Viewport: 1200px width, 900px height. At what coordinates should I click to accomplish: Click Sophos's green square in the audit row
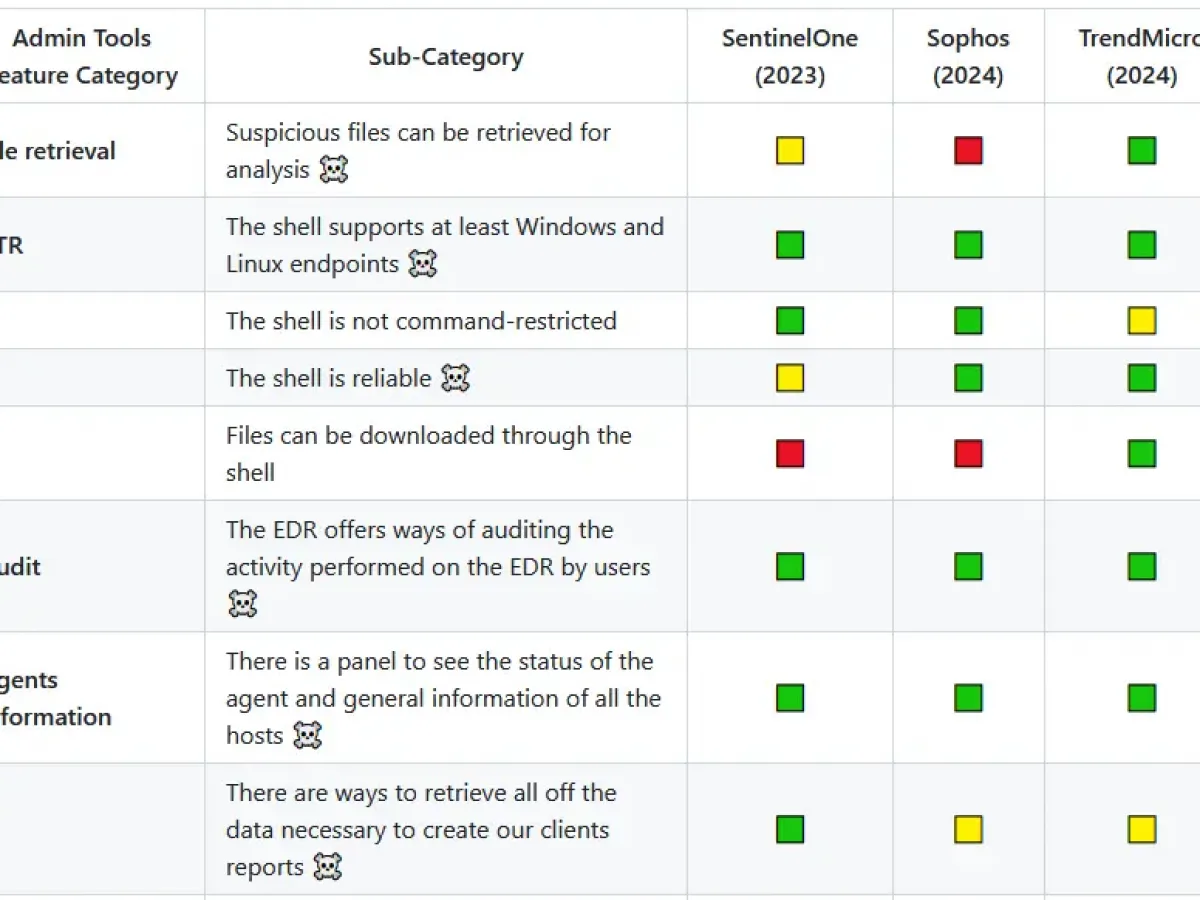pos(968,567)
